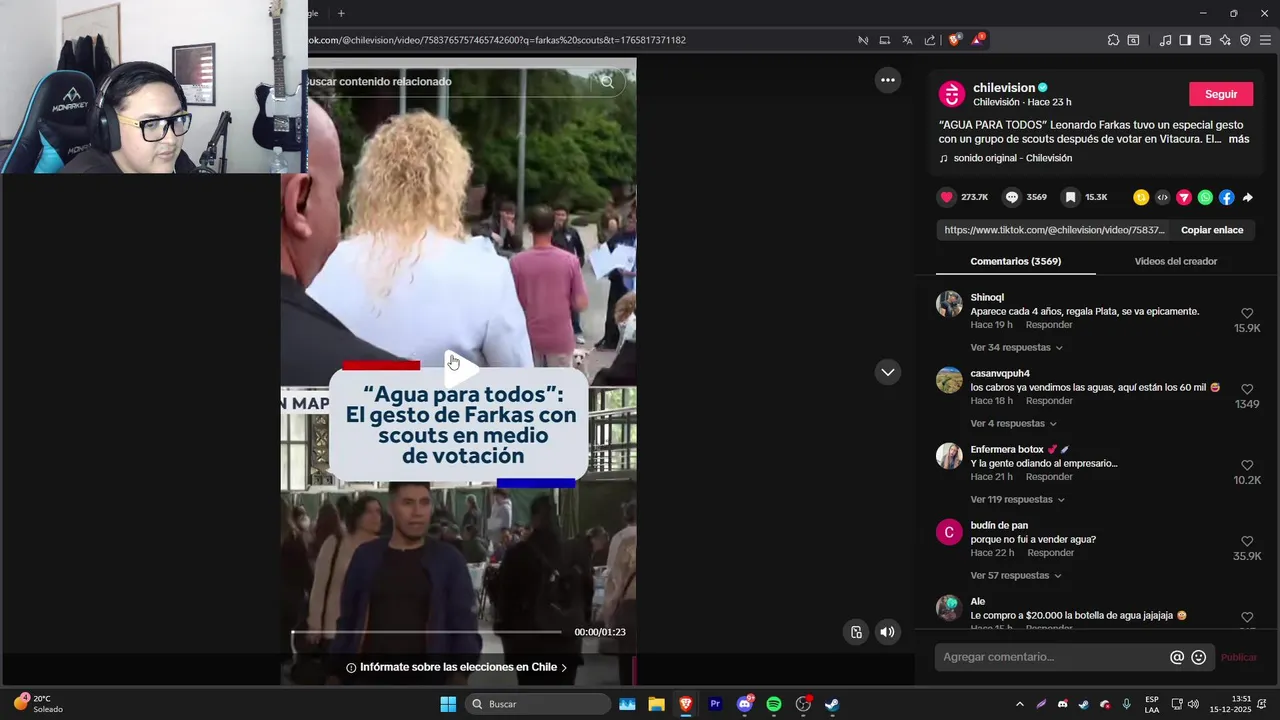The width and height of the screenshot is (1280, 720).
Task: Open Spotify from the taskbar
Action: 773,704
